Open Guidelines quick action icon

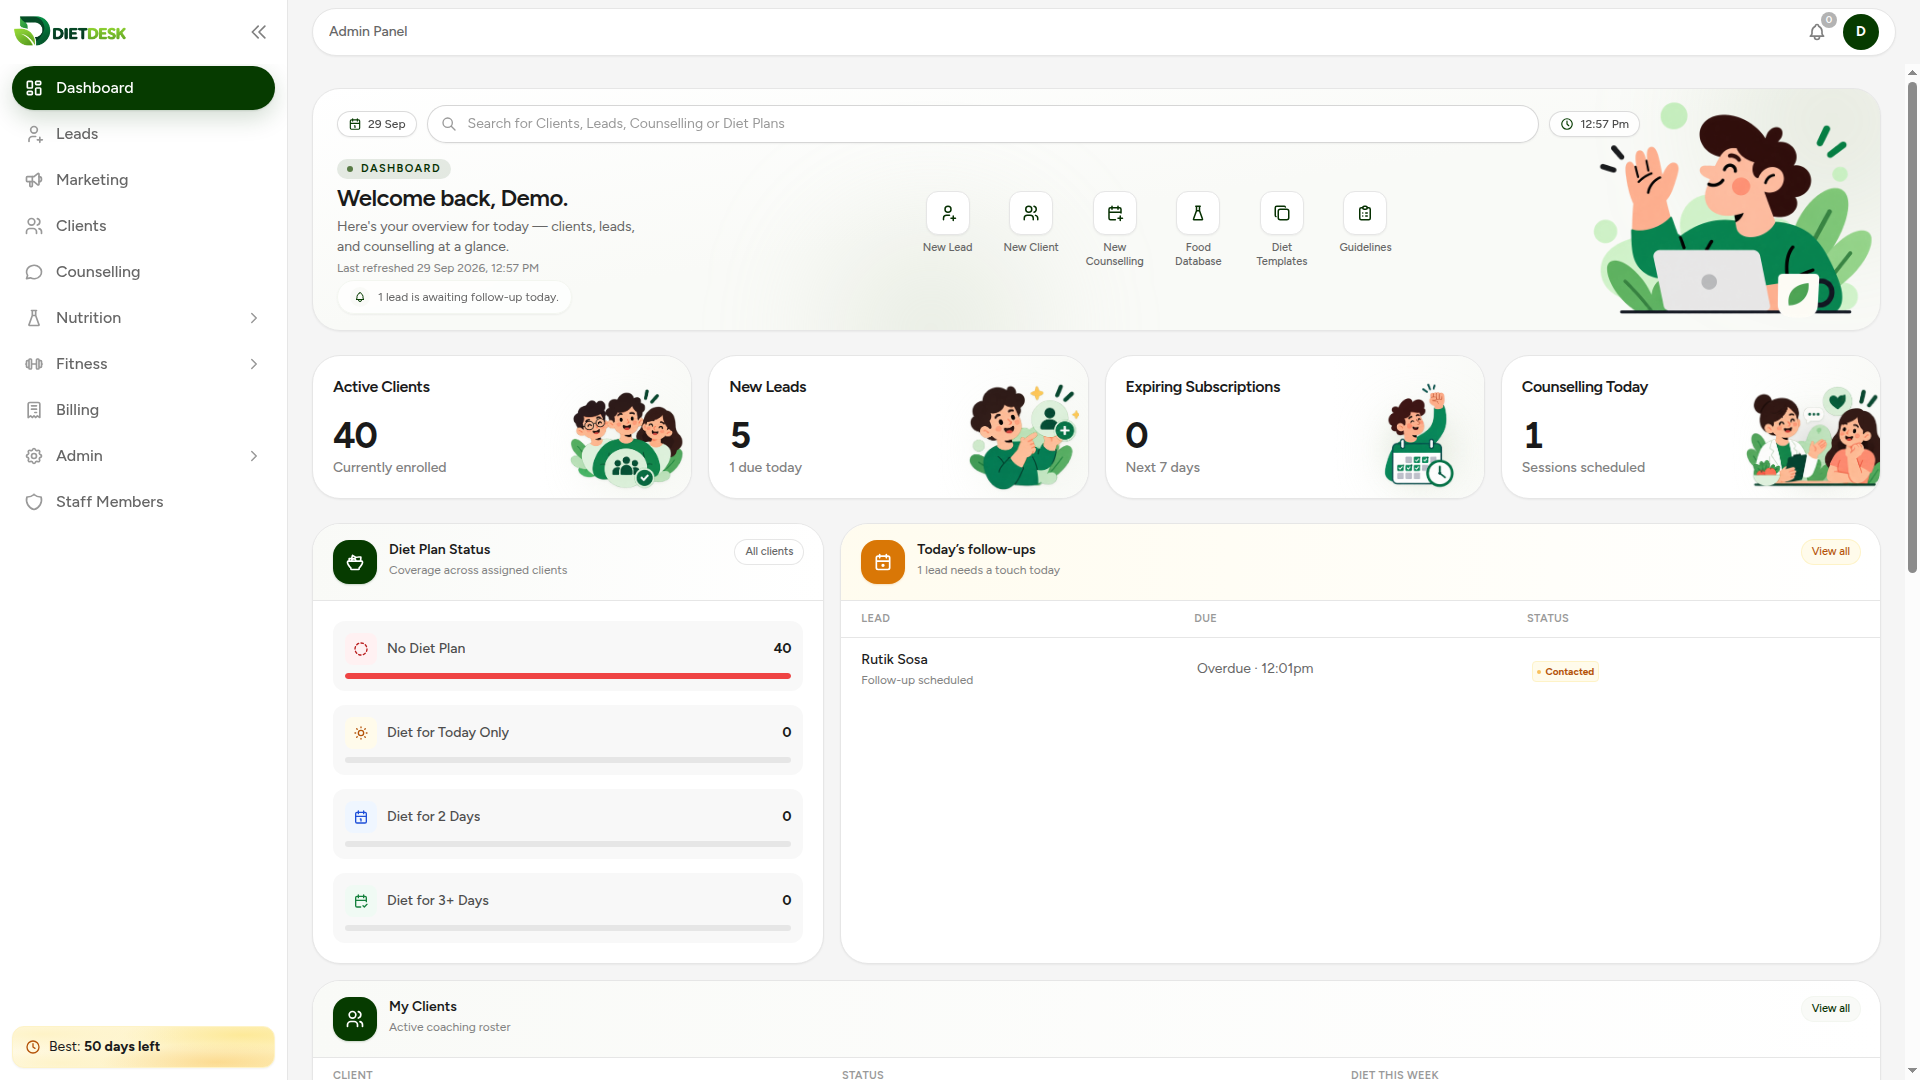point(1365,213)
